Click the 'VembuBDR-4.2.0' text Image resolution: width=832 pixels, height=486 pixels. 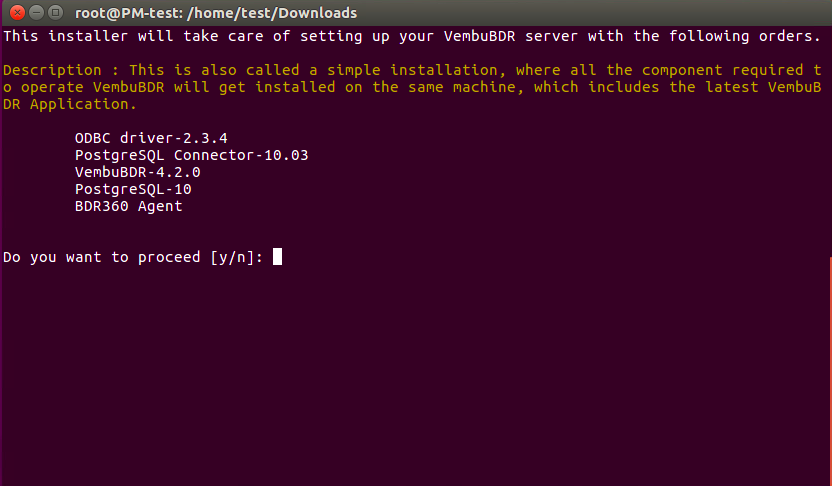(138, 172)
